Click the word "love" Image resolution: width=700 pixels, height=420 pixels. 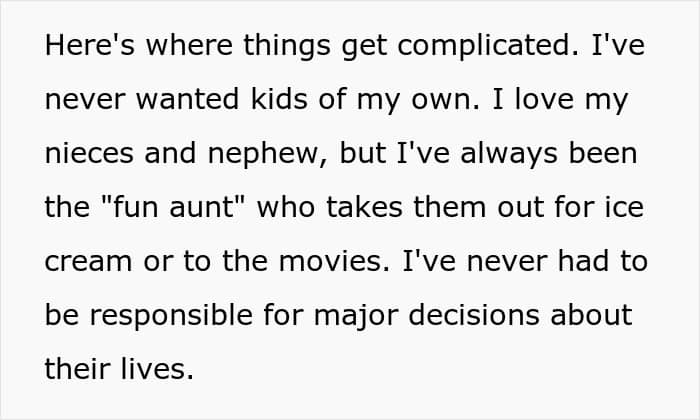point(544,99)
